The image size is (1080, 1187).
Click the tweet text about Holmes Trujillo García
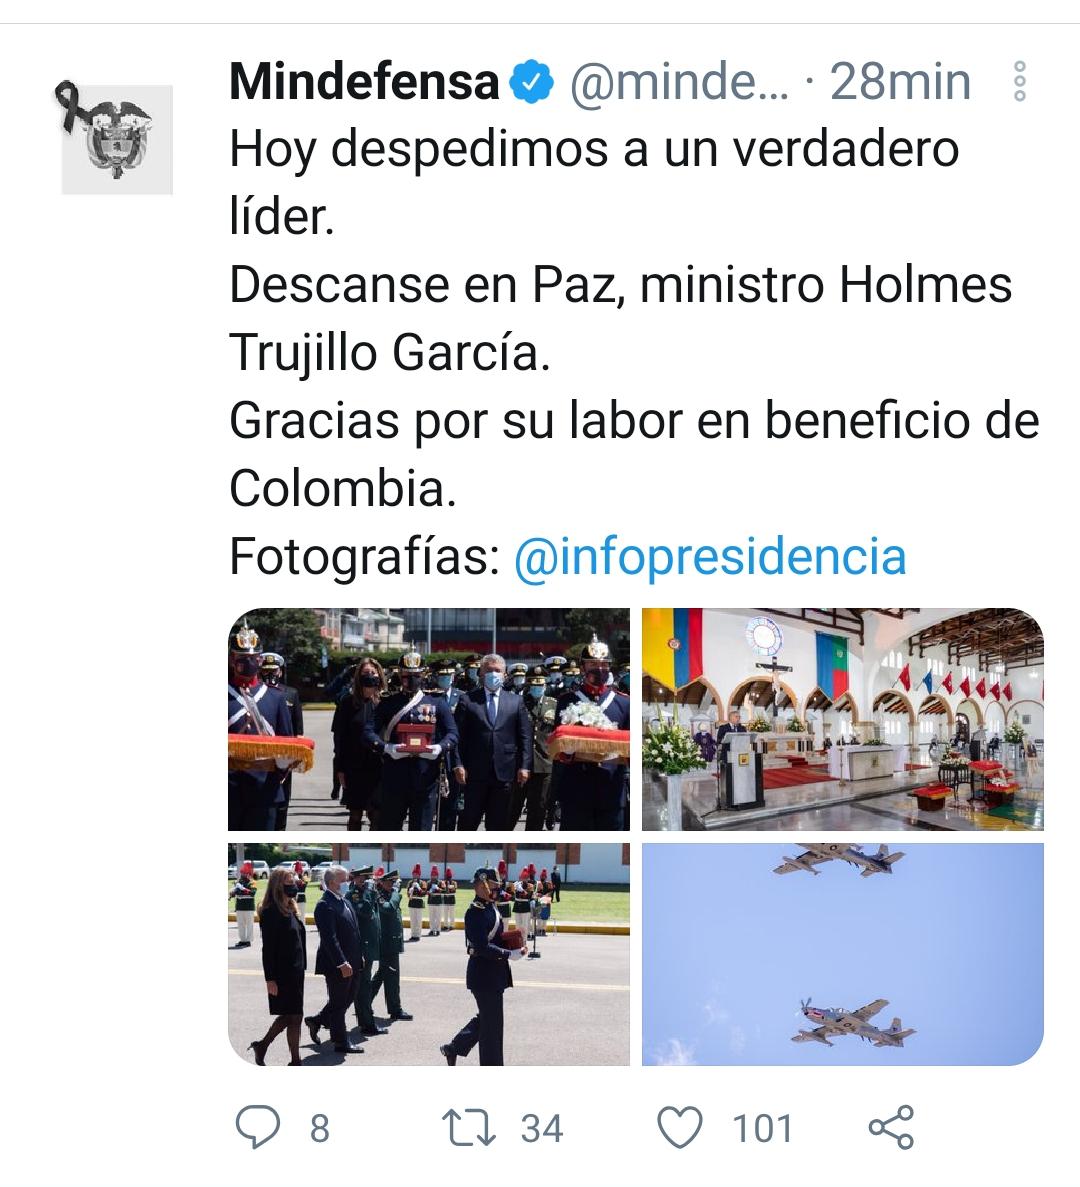coord(621,318)
